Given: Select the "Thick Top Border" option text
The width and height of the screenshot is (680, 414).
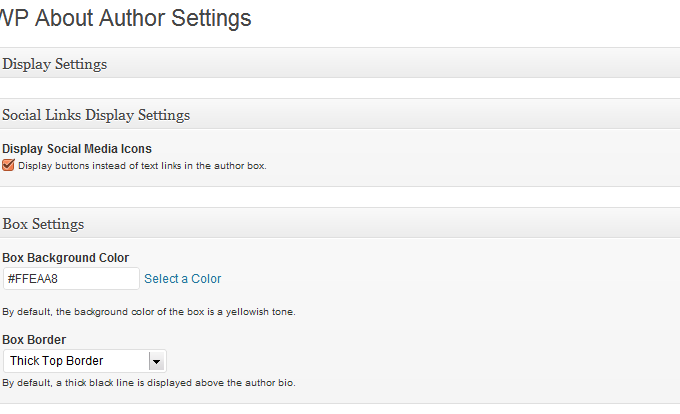Looking at the screenshot, I should (x=57, y=361).
